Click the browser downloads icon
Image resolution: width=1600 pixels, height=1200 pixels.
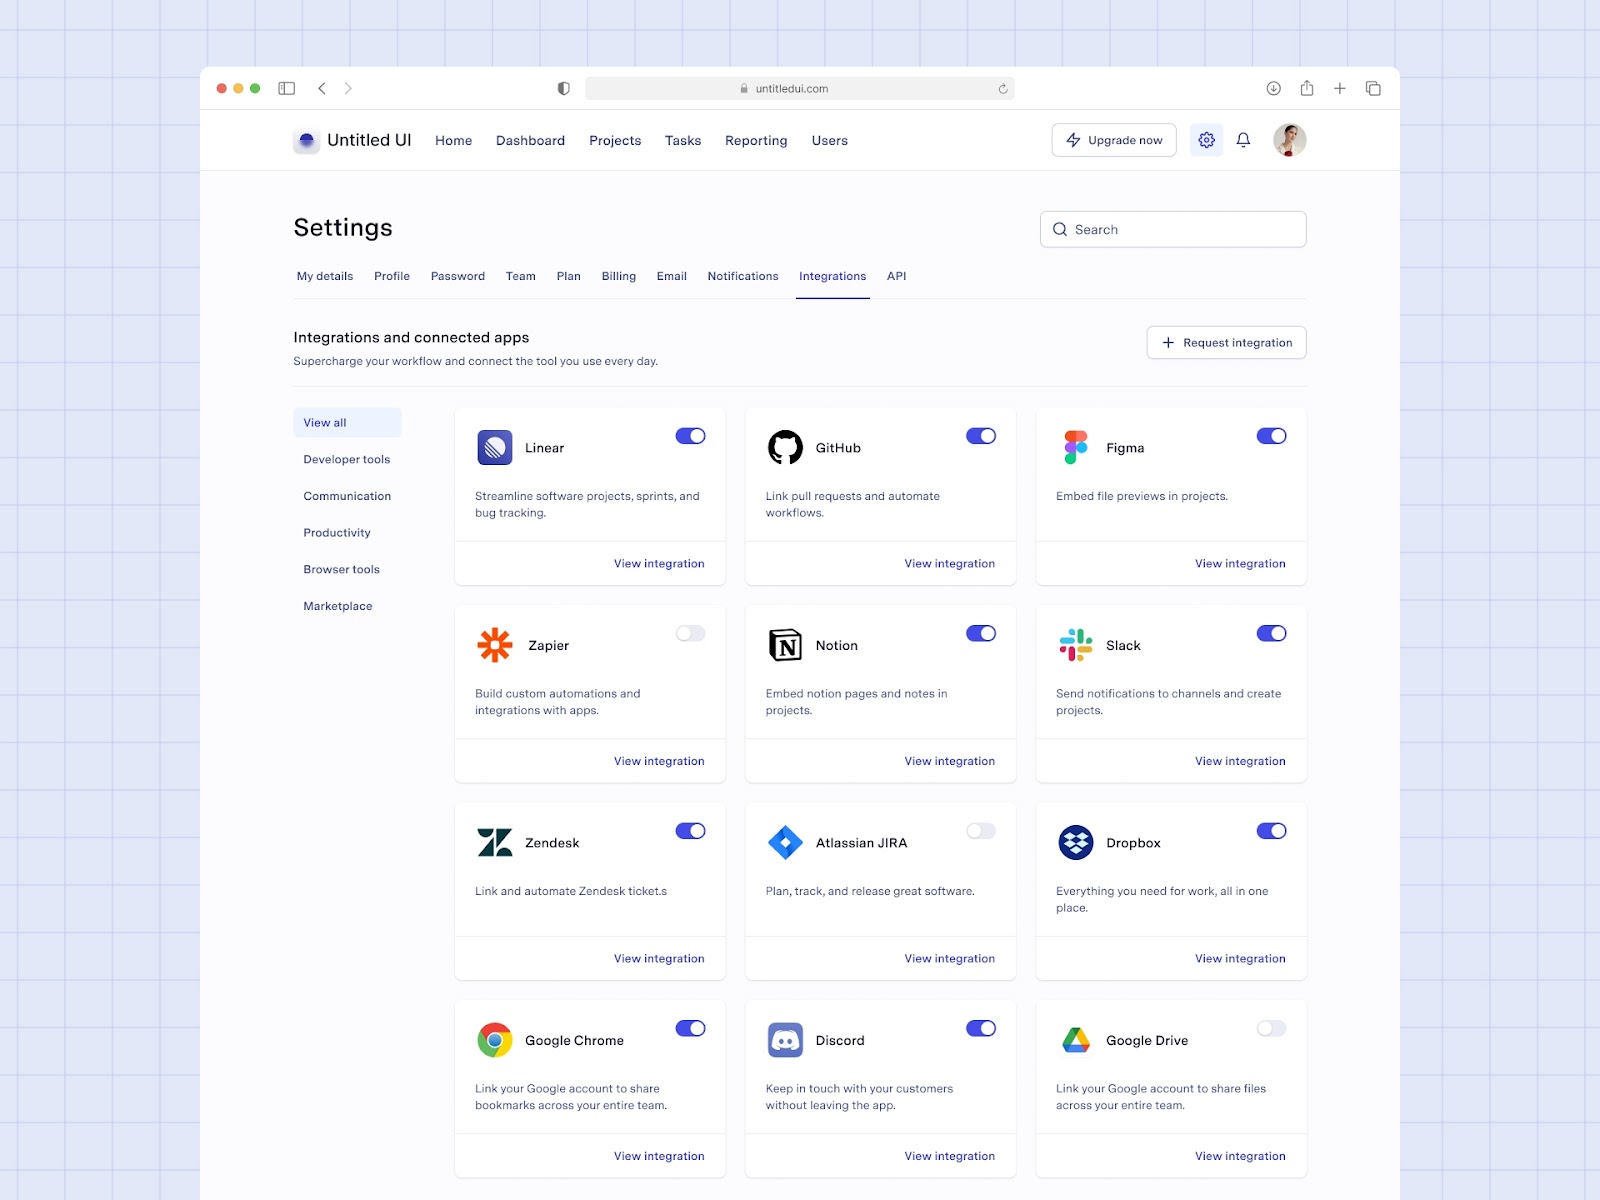pos(1273,88)
